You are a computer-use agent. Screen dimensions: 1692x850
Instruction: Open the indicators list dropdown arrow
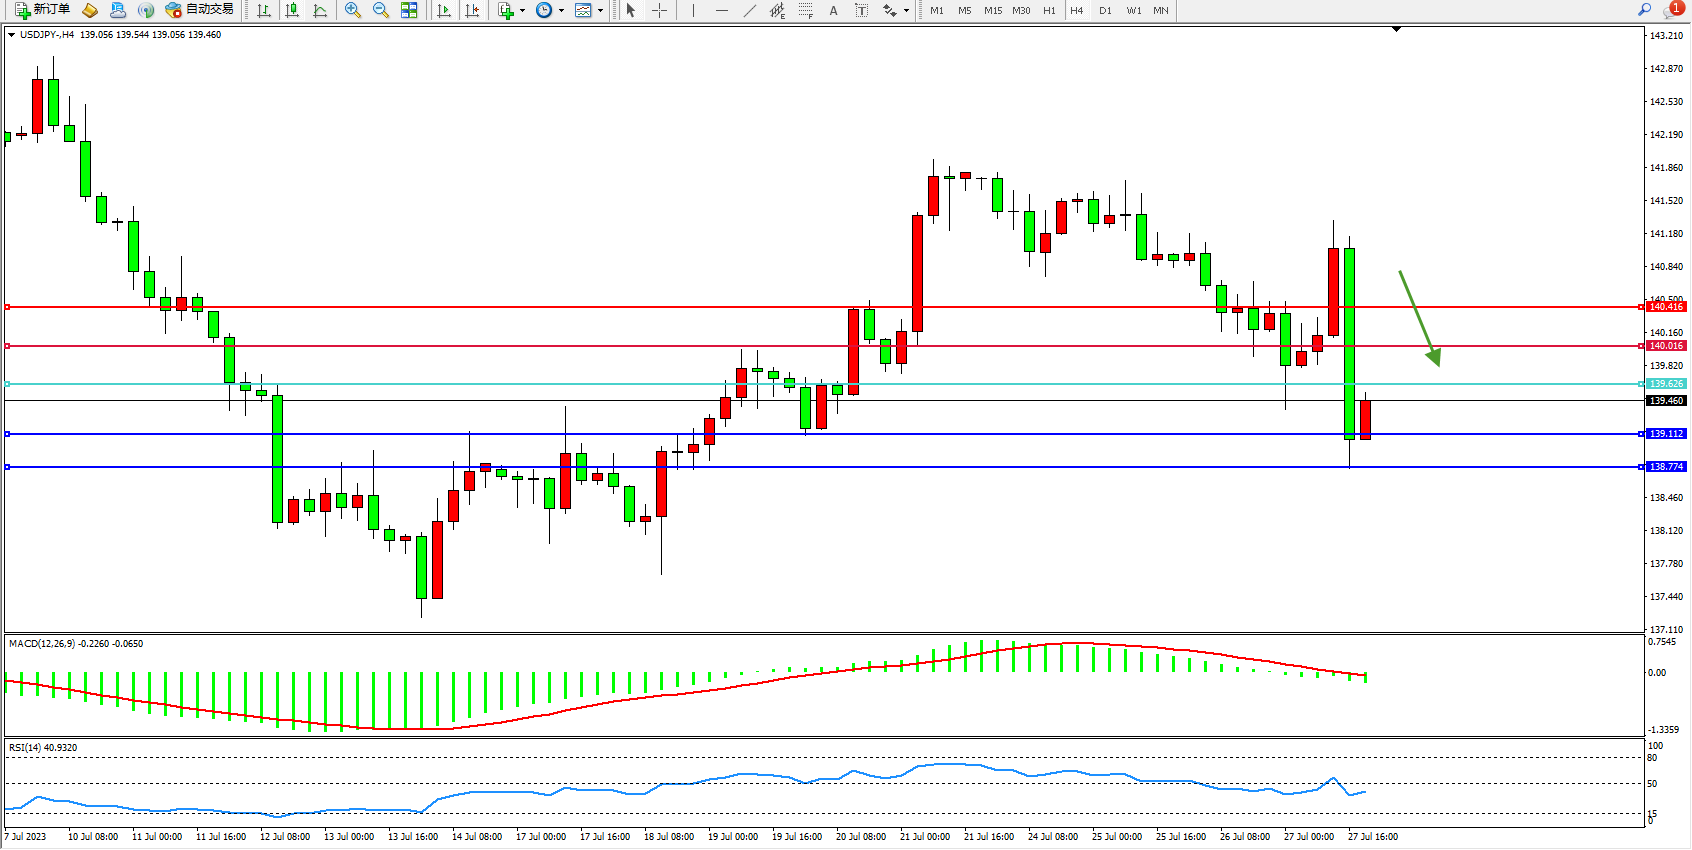[522, 11]
